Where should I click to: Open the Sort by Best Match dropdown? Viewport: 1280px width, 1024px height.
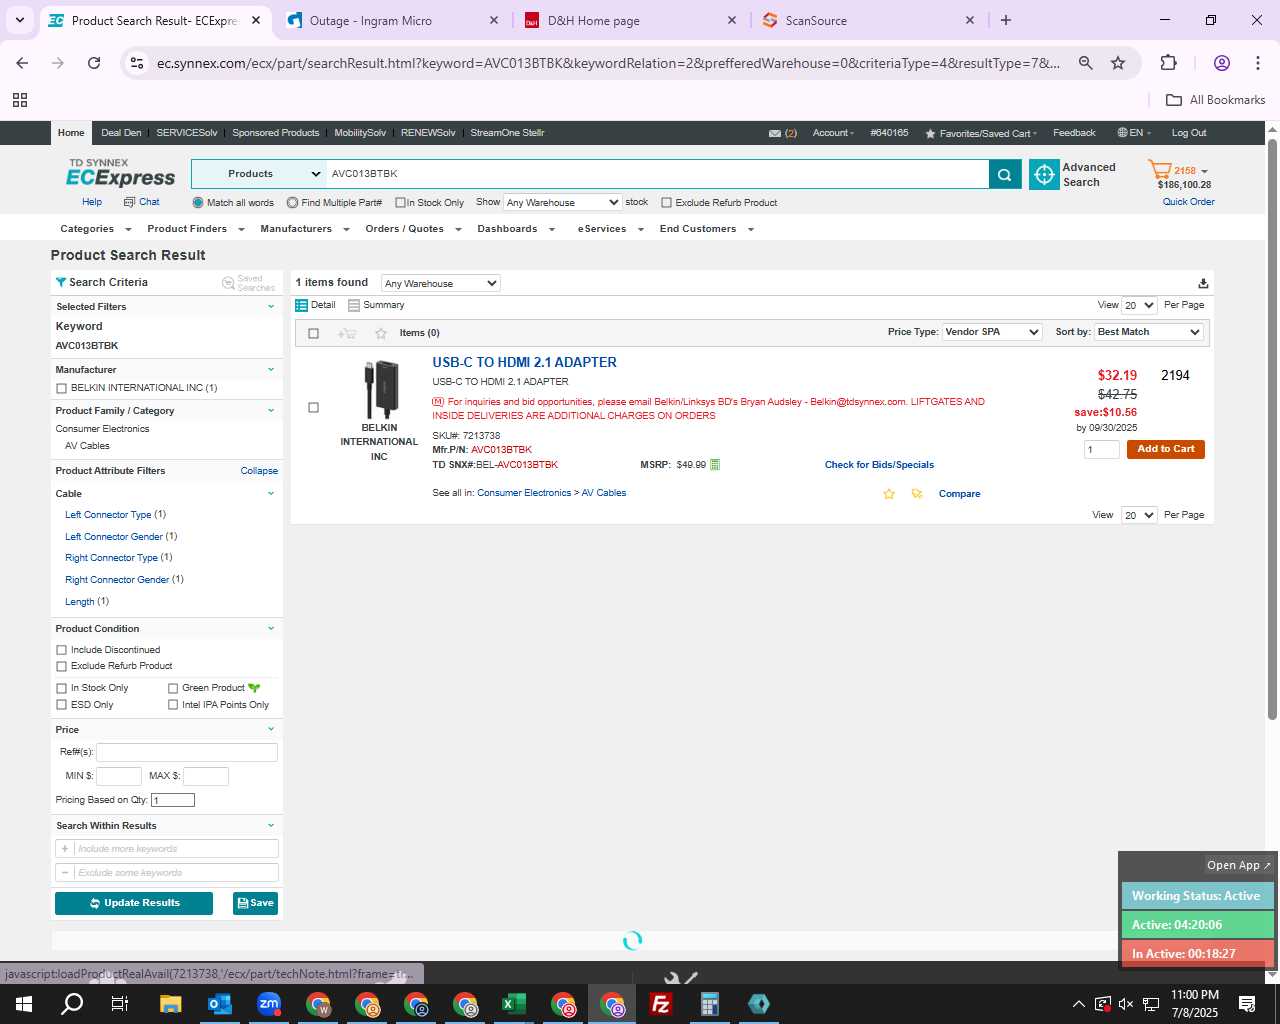pyautogui.click(x=1149, y=332)
